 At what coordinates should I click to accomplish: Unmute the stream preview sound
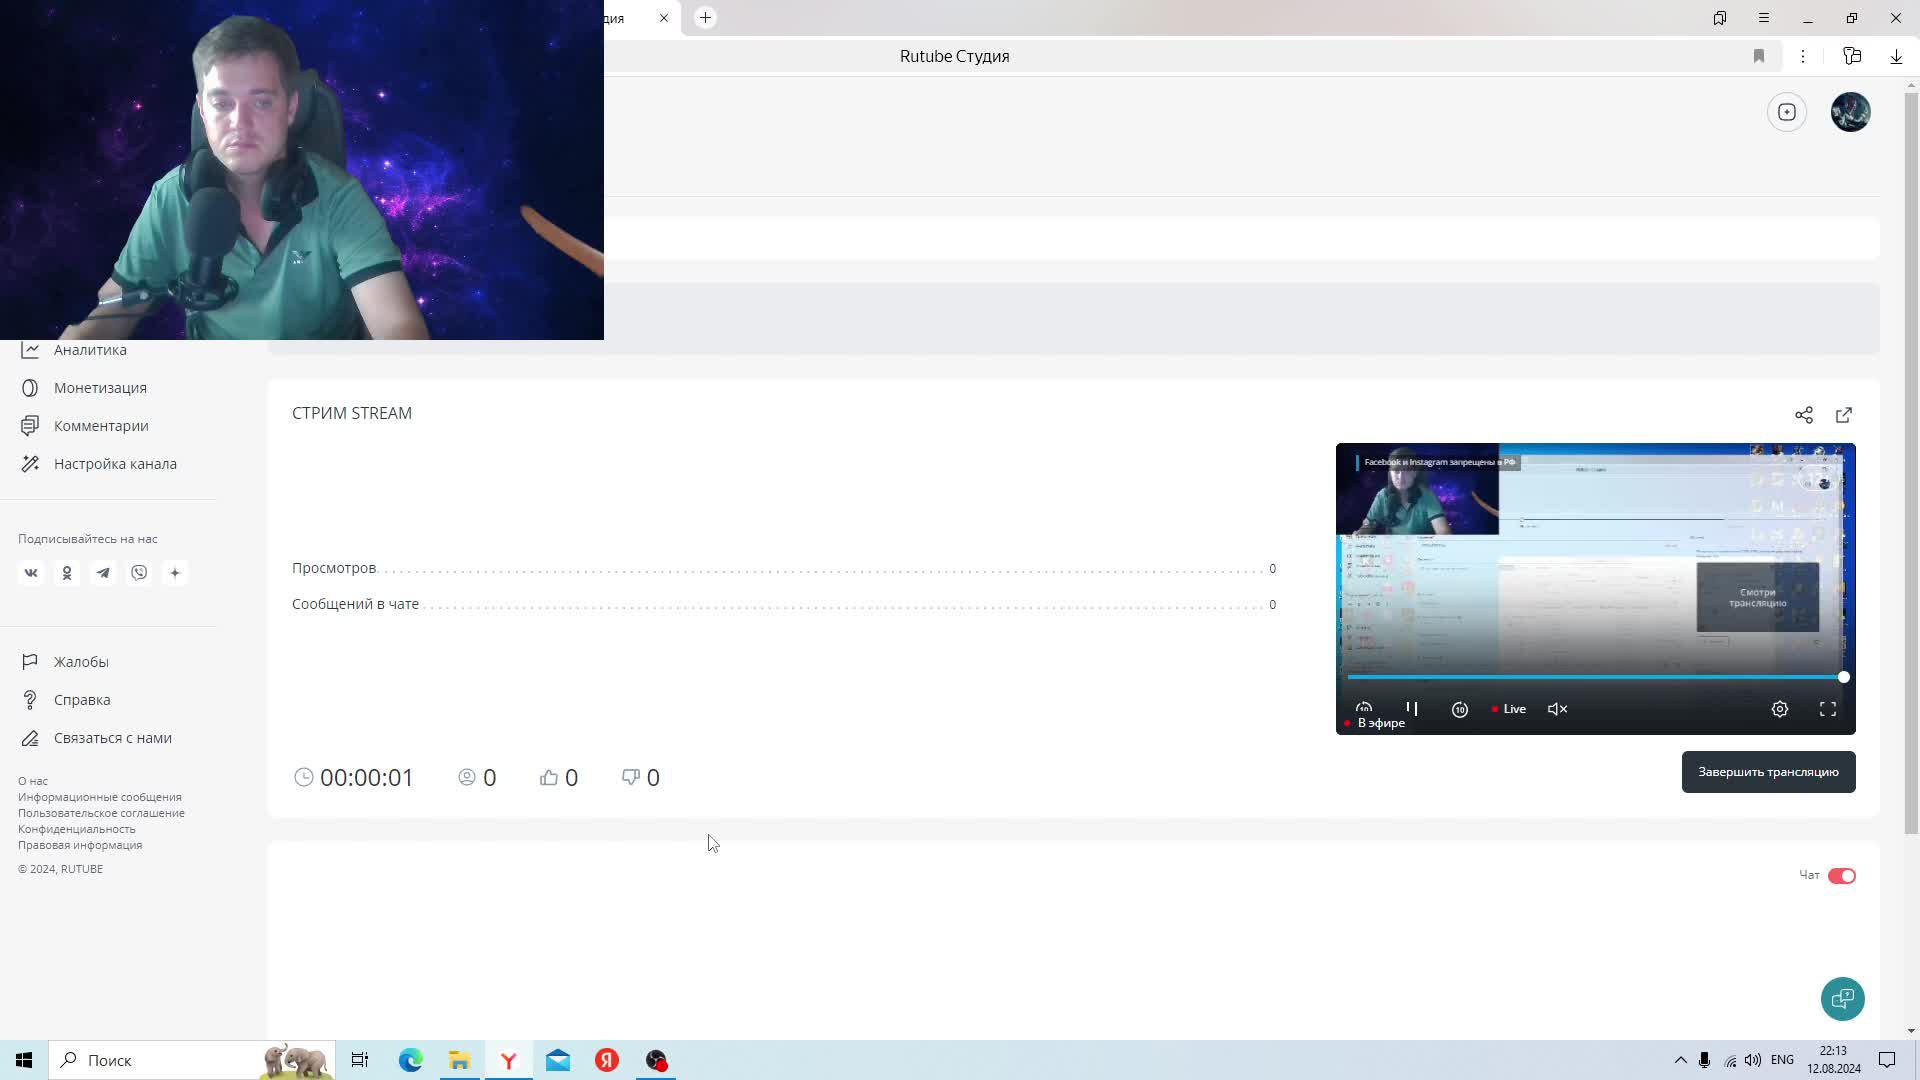(x=1557, y=709)
